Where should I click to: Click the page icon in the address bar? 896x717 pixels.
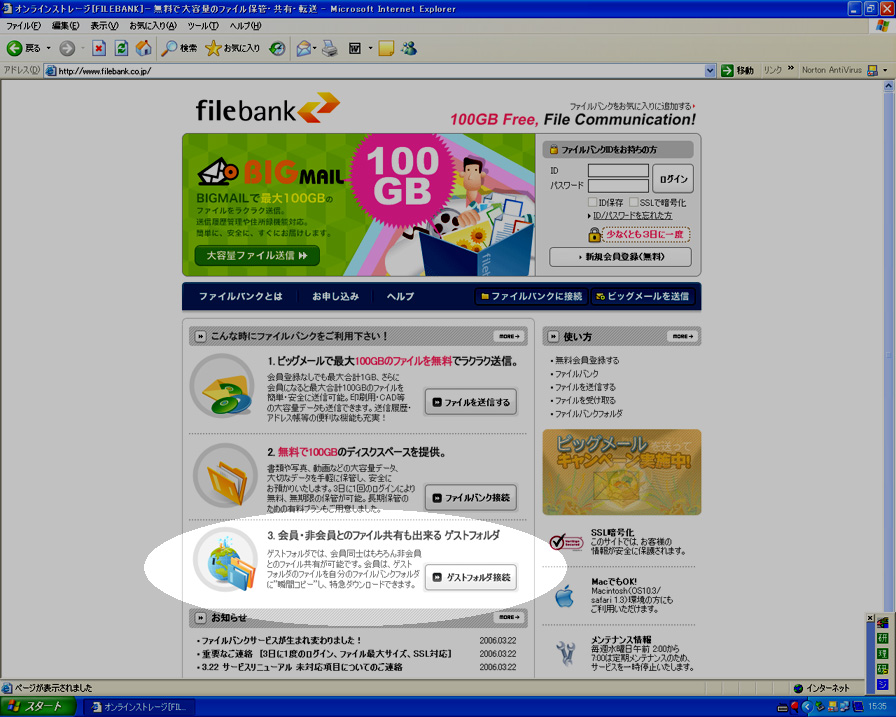51,71
